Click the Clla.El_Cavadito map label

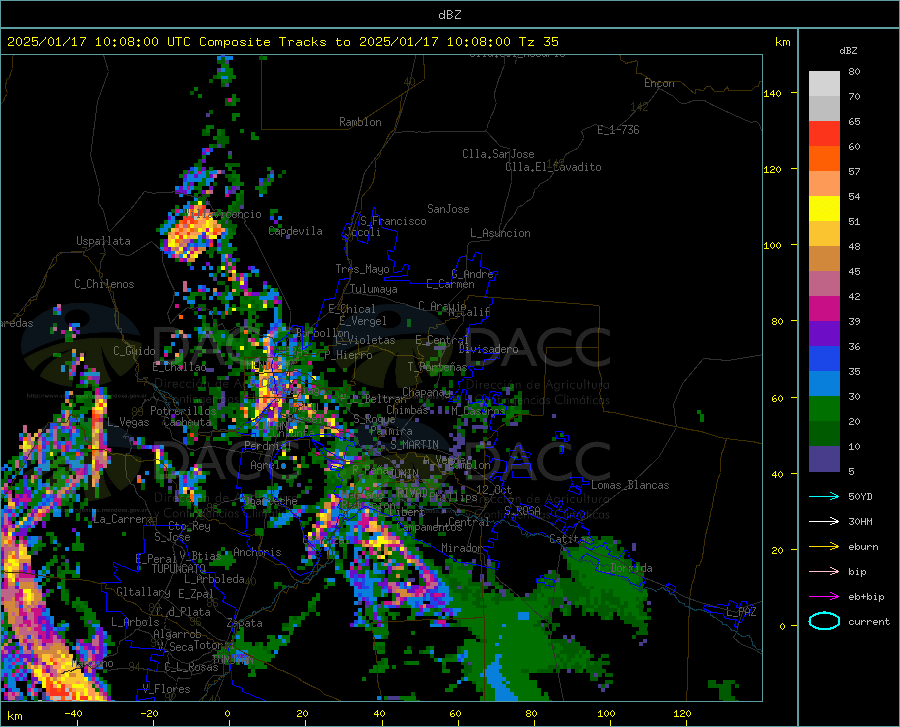(553, 167)
